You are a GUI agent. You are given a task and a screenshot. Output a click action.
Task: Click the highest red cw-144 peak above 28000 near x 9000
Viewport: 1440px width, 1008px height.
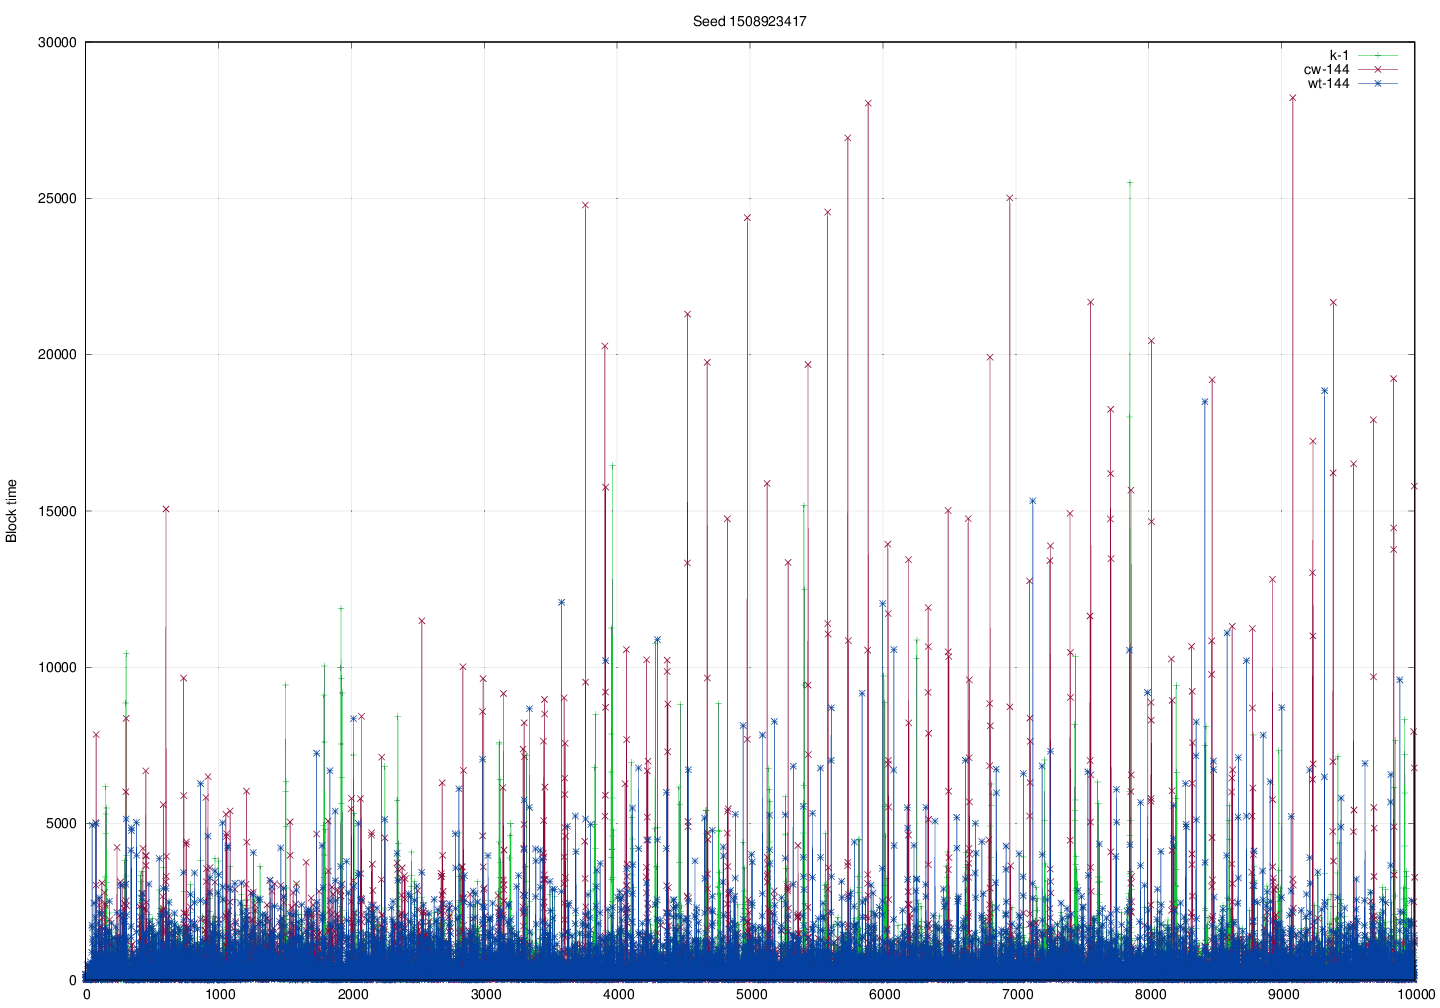pyautogui.click(x=1292, y=98)
